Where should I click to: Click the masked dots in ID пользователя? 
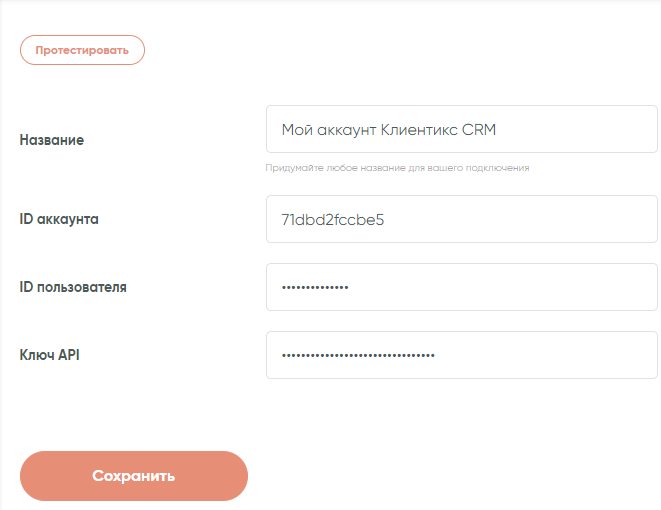coord(315,288)
